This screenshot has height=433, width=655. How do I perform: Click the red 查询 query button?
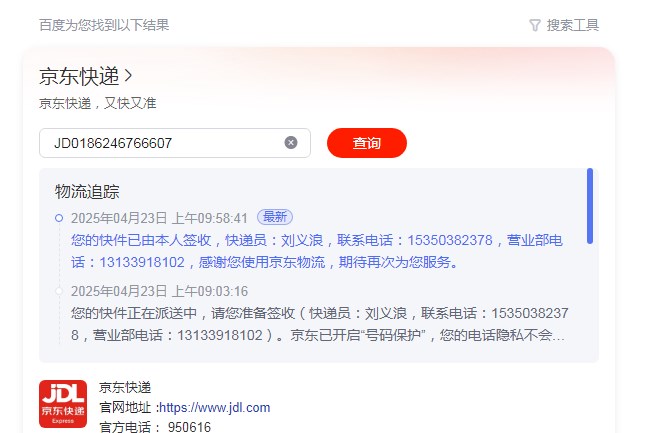(367, 143)
